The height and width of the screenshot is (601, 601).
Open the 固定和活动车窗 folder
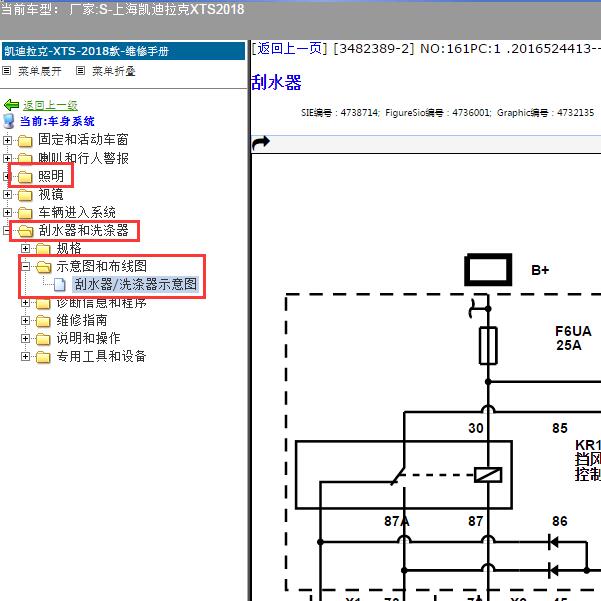click(x=83, y=140)
